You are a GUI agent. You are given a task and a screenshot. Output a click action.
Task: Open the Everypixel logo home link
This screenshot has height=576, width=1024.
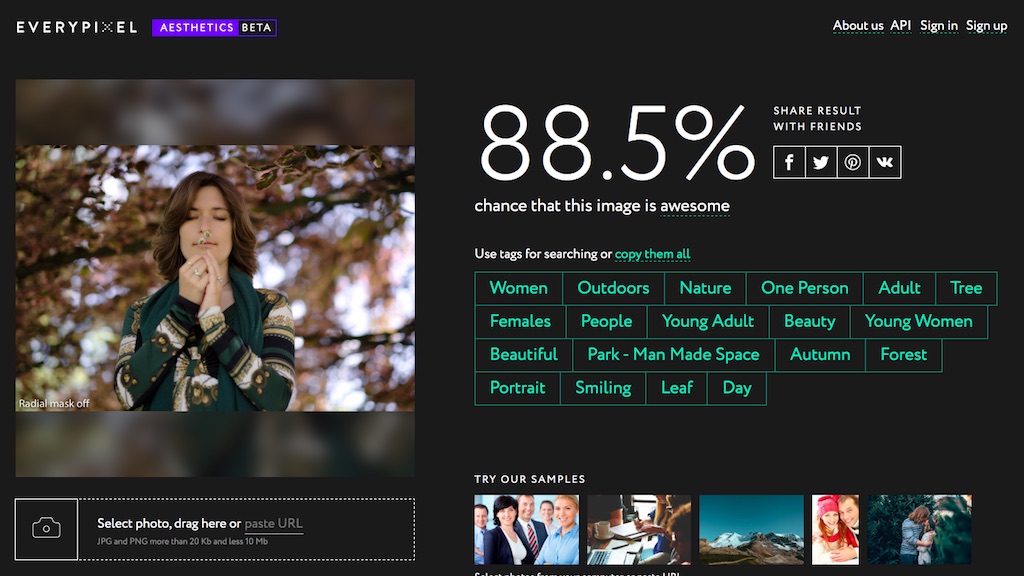77,27
